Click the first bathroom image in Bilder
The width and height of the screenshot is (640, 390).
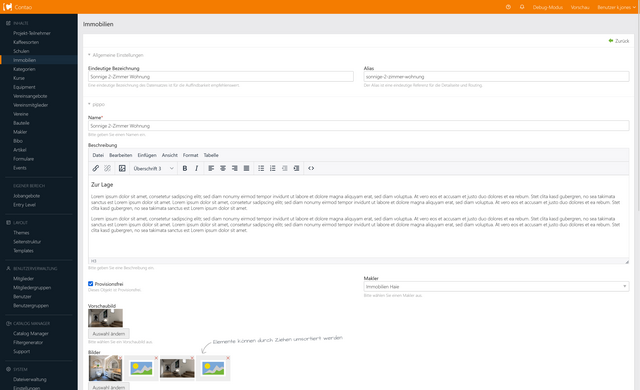[x=105, y=368]
